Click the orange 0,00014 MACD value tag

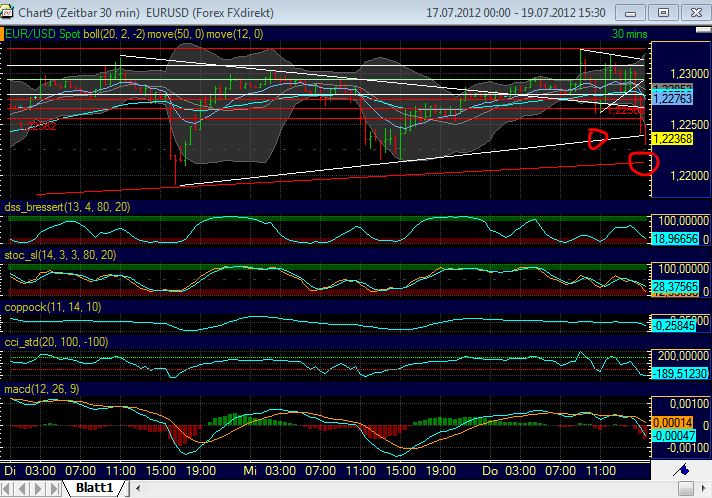tap(672, 423)
